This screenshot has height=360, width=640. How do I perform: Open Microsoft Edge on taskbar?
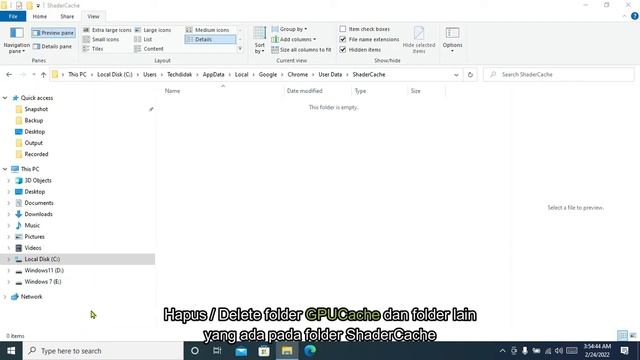pyautogui.click(x=310, y=351)
